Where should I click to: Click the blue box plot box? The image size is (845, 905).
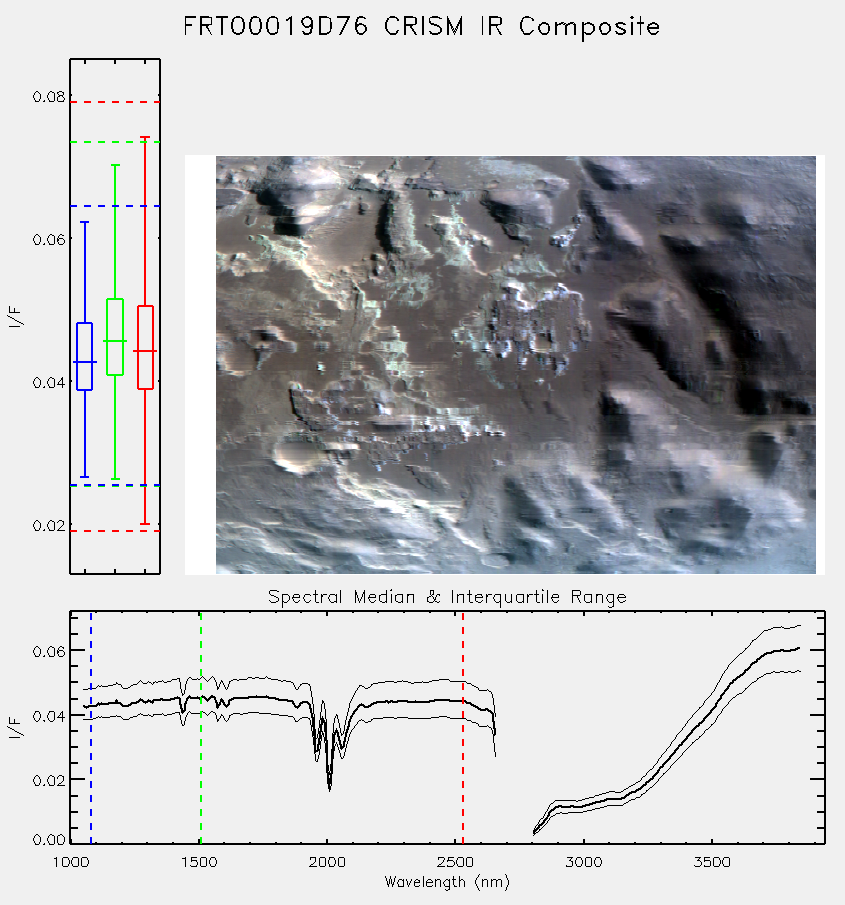(85, 356)
